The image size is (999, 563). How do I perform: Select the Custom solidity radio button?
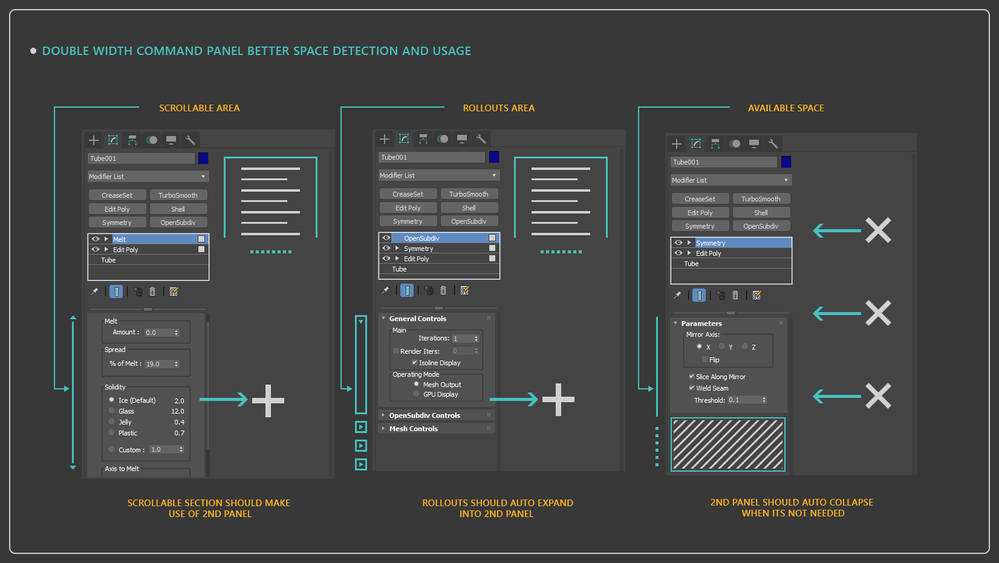111,450
